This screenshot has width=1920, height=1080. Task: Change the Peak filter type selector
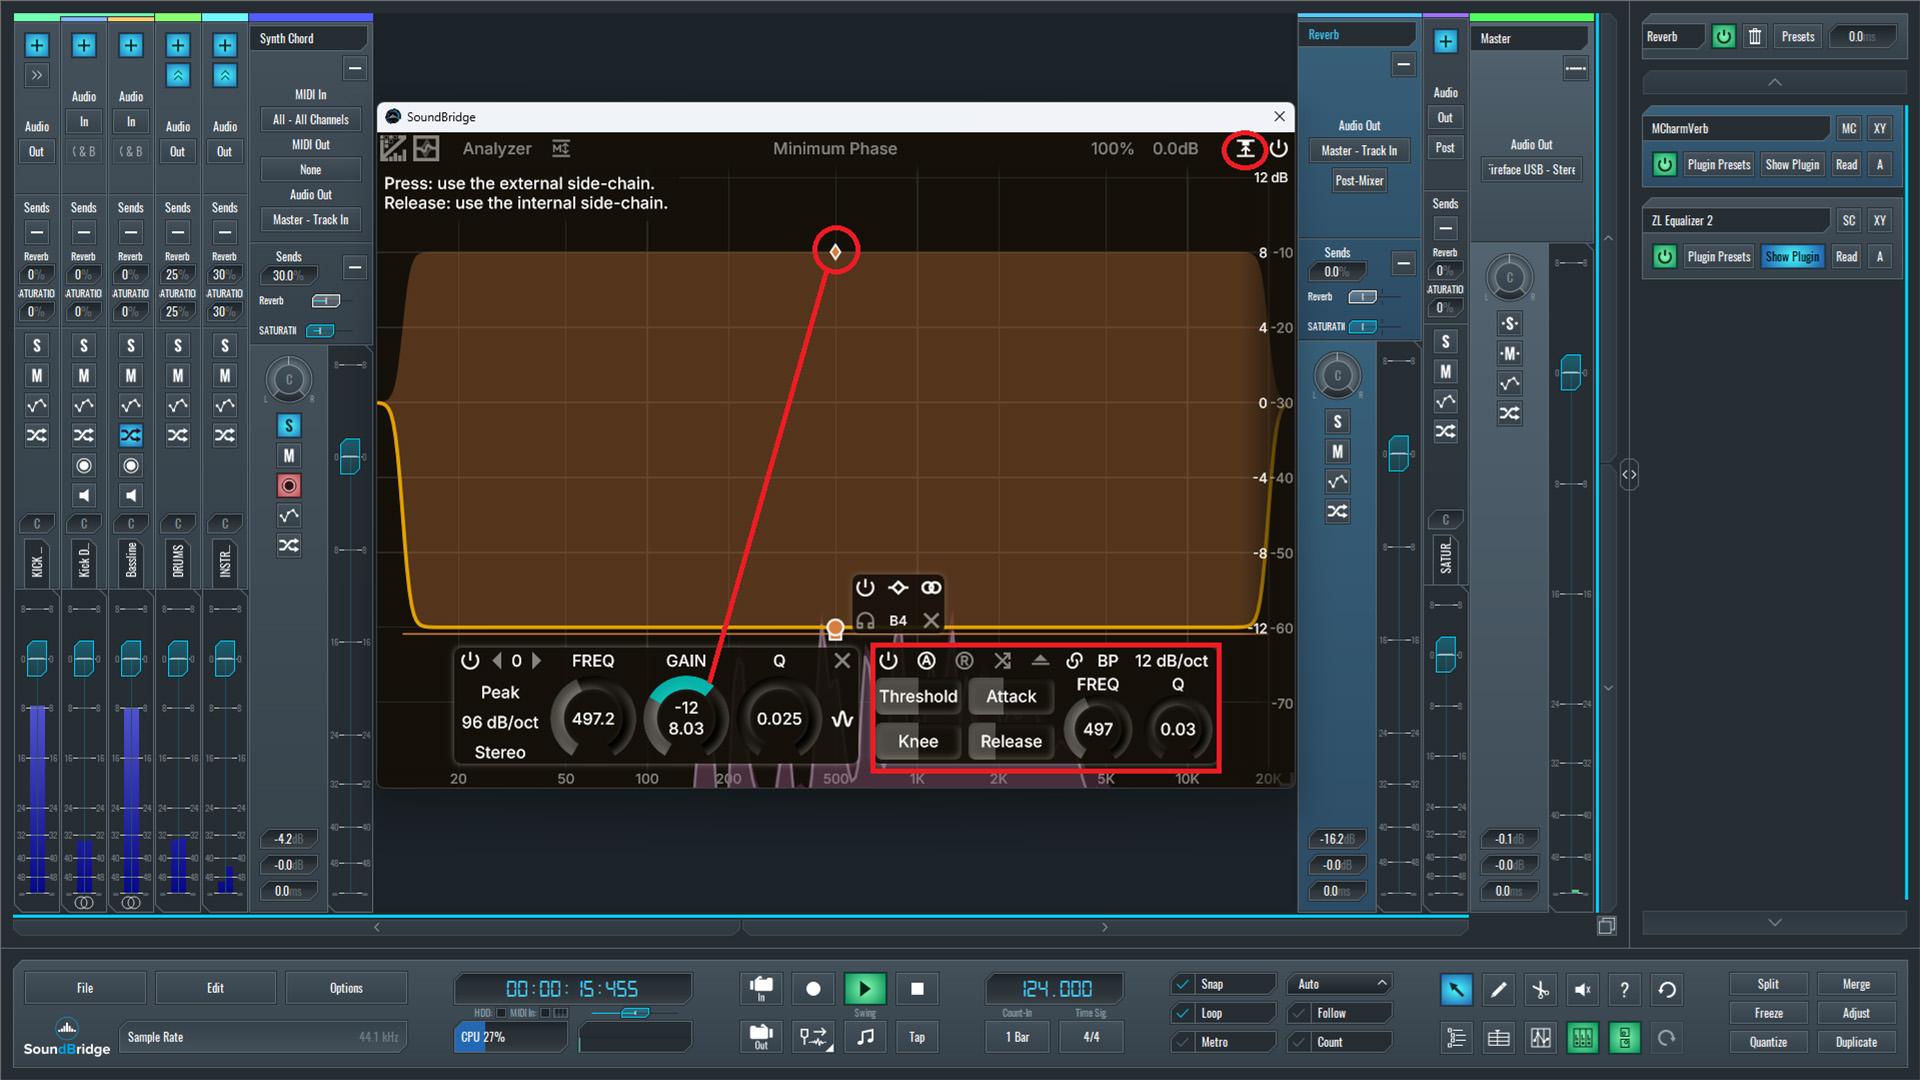tap(500, 693)
